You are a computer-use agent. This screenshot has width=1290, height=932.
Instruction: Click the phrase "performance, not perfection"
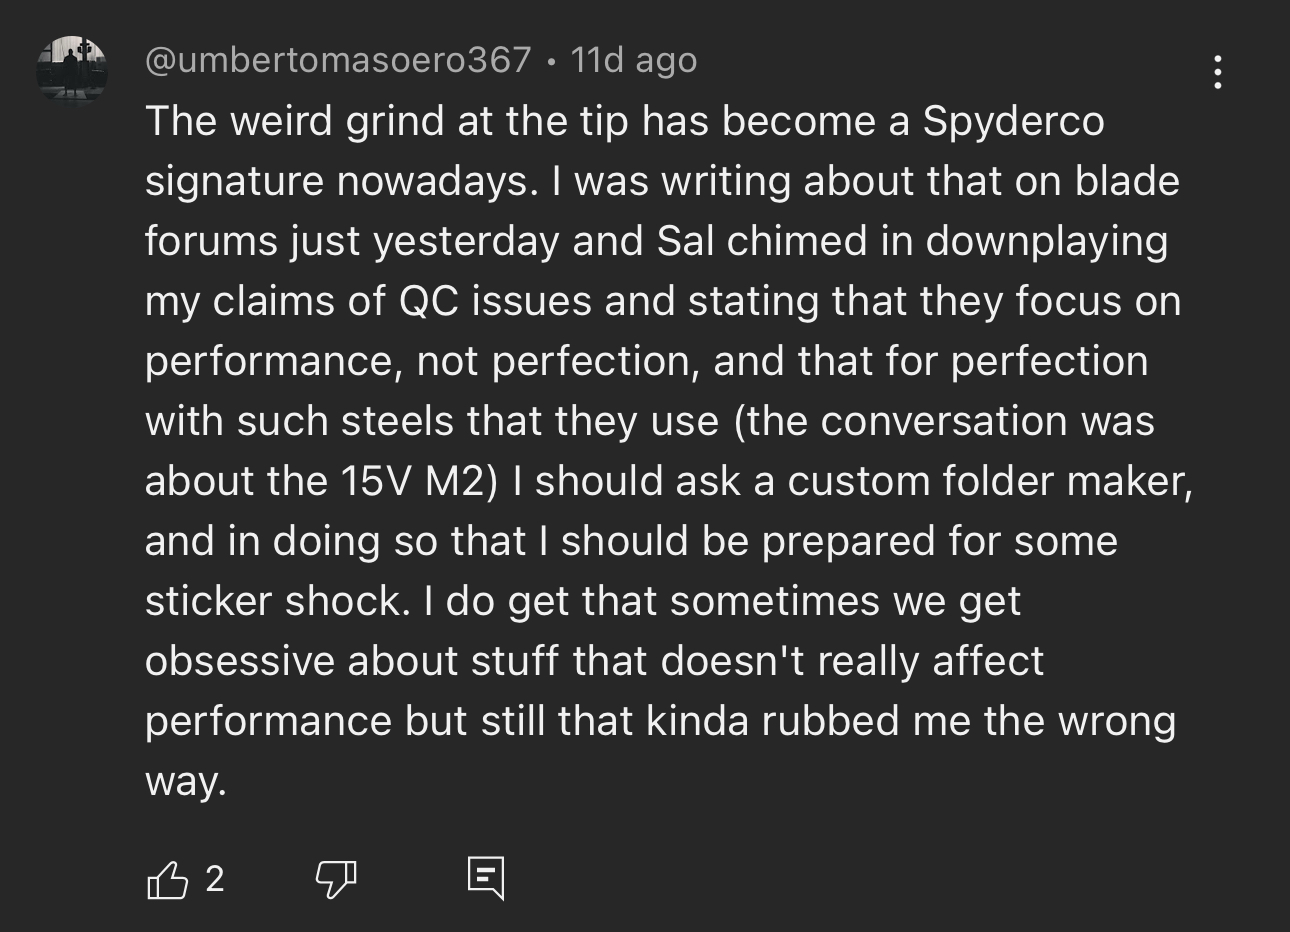422,361
